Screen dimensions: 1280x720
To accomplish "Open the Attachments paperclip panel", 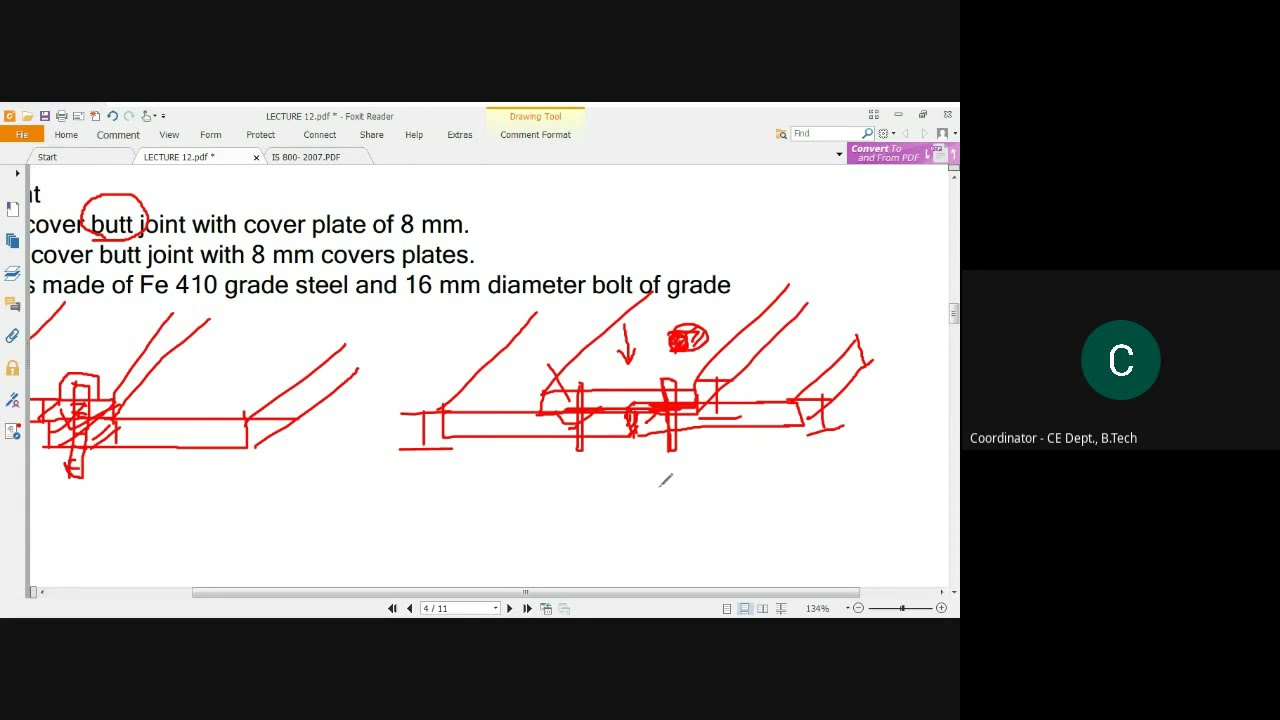I will [12, 337].
